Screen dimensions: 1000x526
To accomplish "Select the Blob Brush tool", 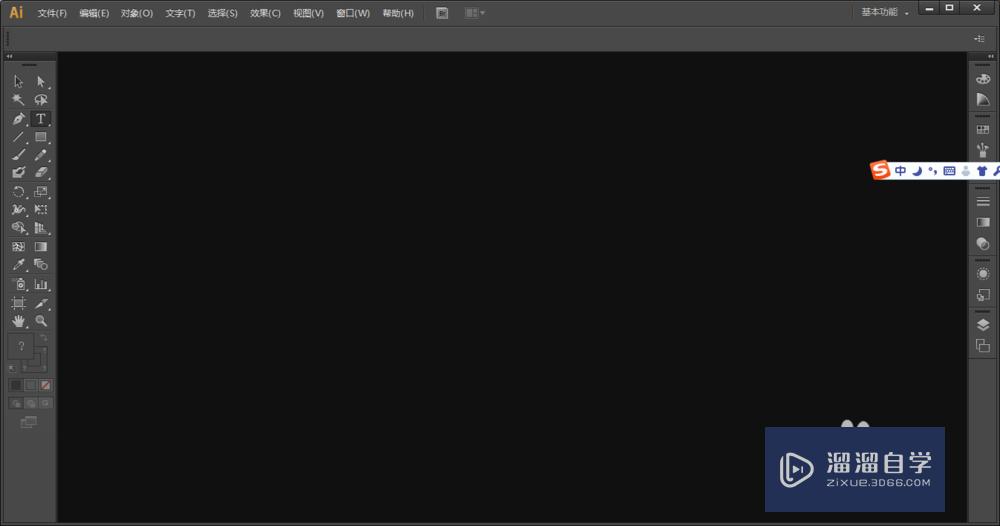I will (x=18, y=173).
